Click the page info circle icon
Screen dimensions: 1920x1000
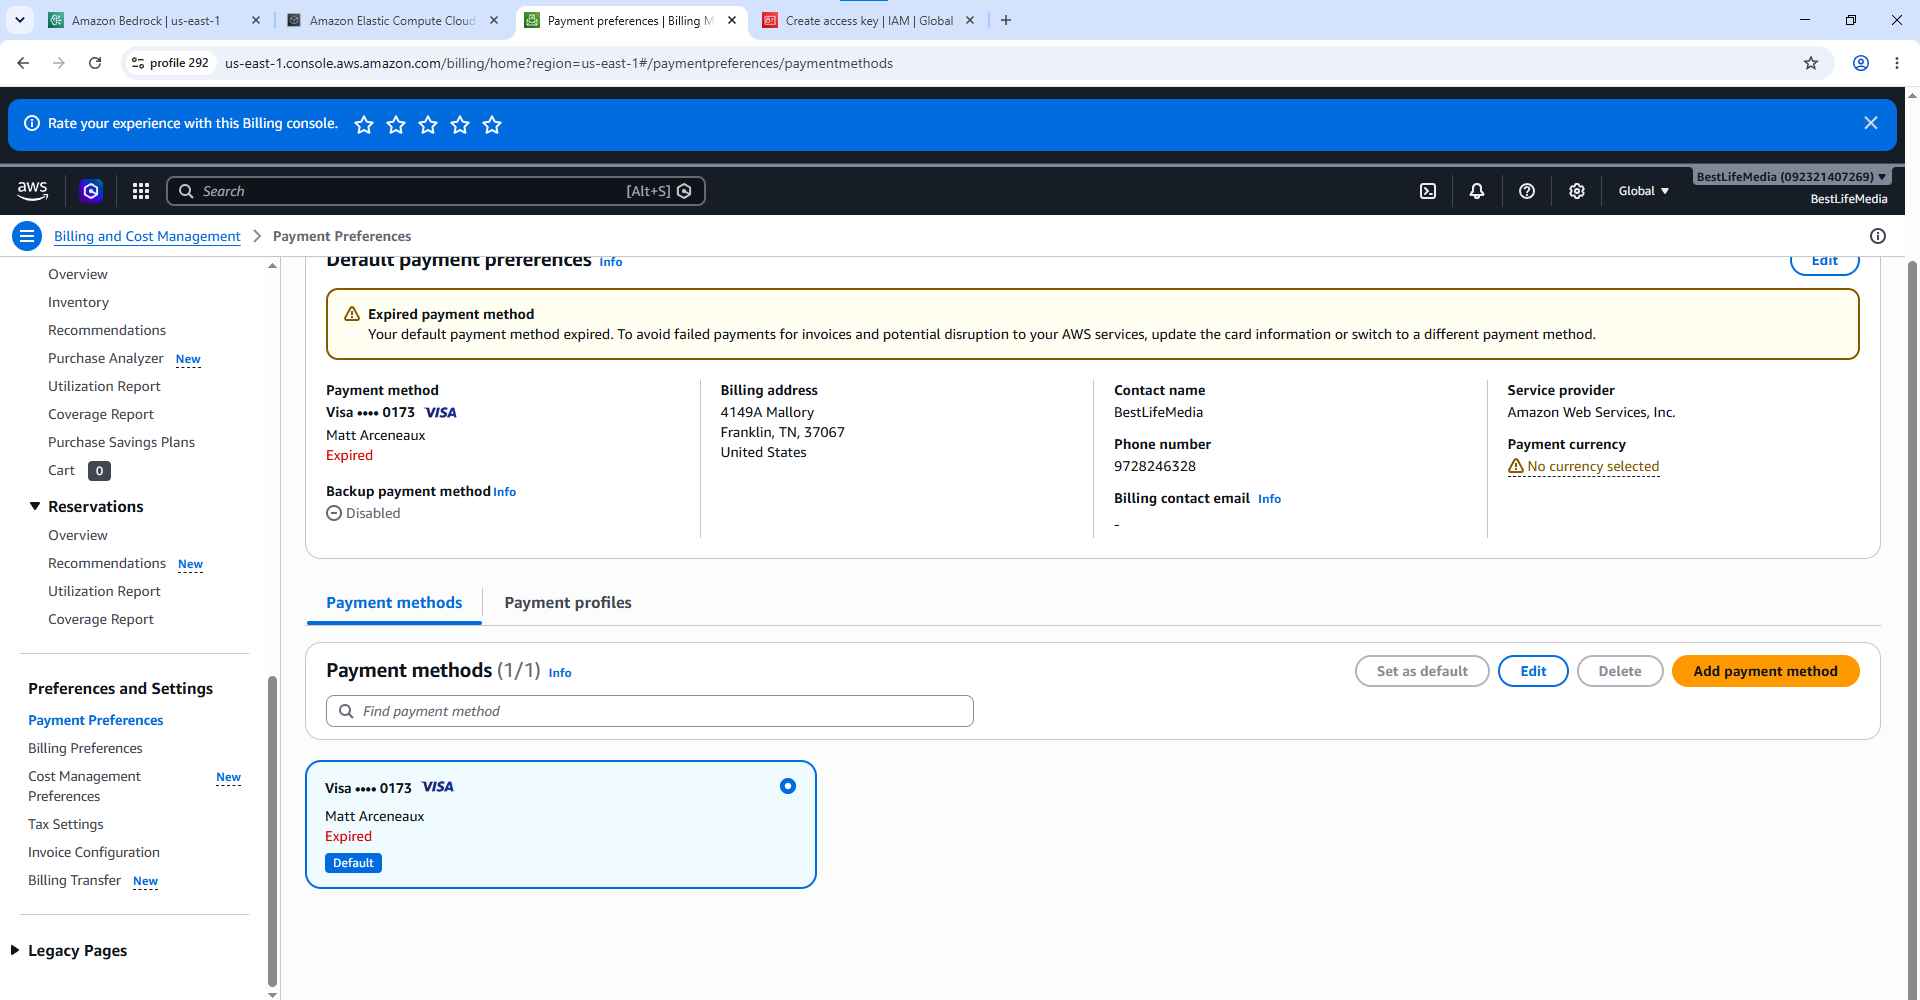pyautogui.click(x=1878, y=236)
